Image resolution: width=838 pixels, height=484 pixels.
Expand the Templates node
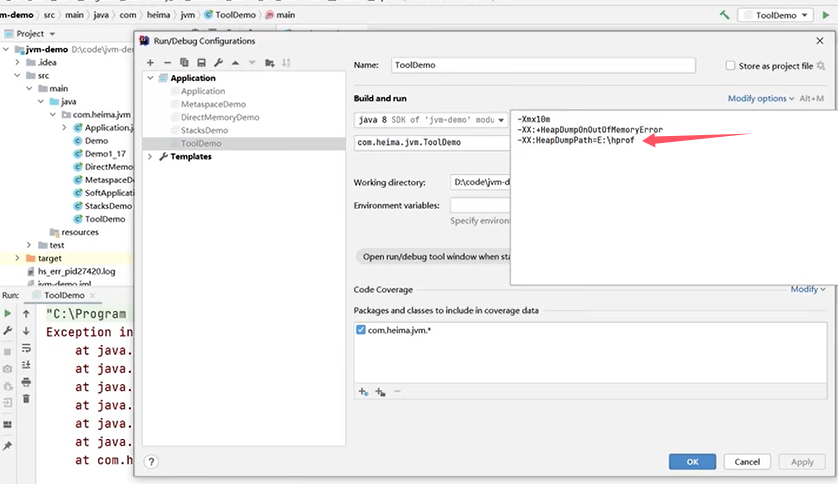(x=150, y=157)
